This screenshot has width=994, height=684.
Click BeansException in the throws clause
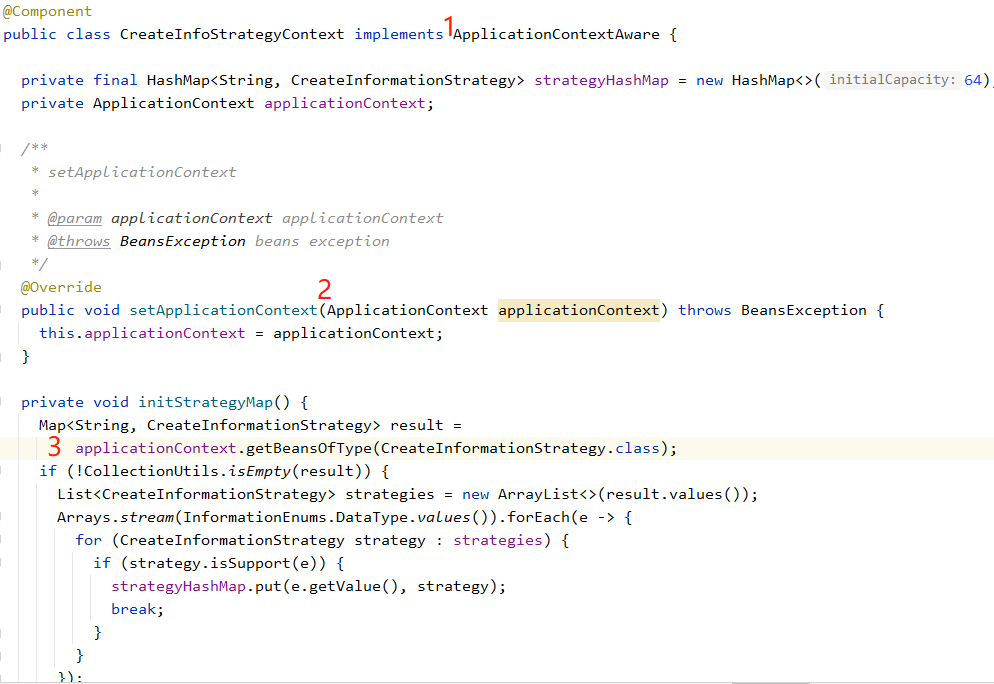click(803, 310)
